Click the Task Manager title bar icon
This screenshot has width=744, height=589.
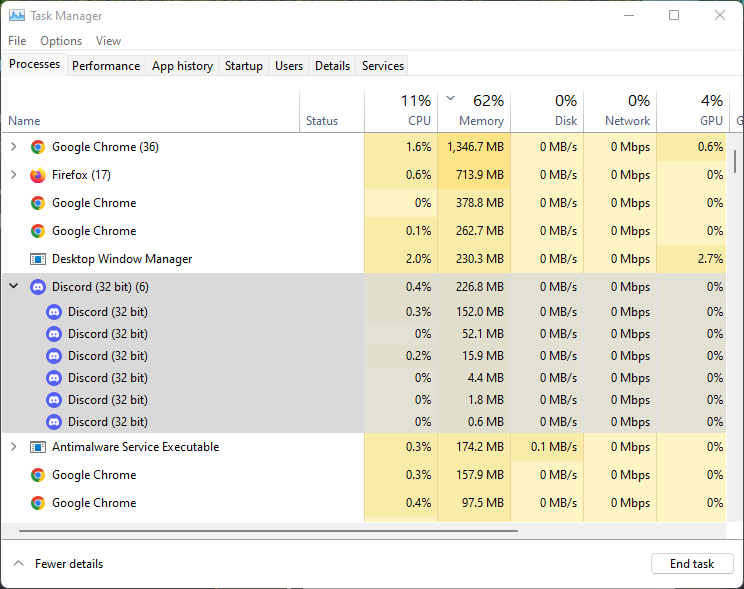point(17,16)
